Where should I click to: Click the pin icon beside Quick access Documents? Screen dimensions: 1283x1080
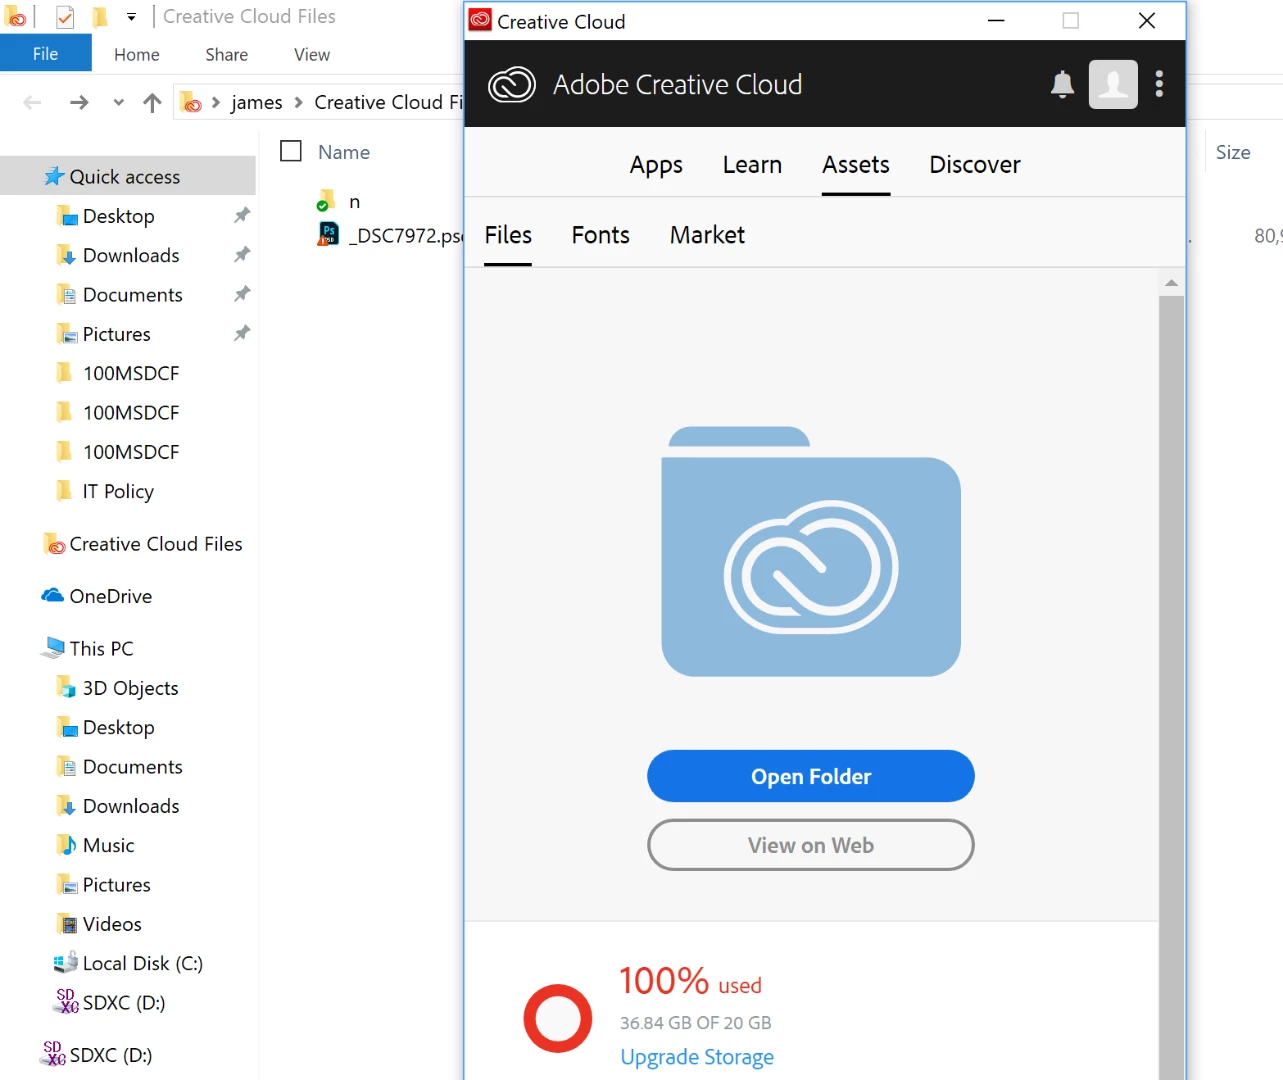tap(241, 294)
